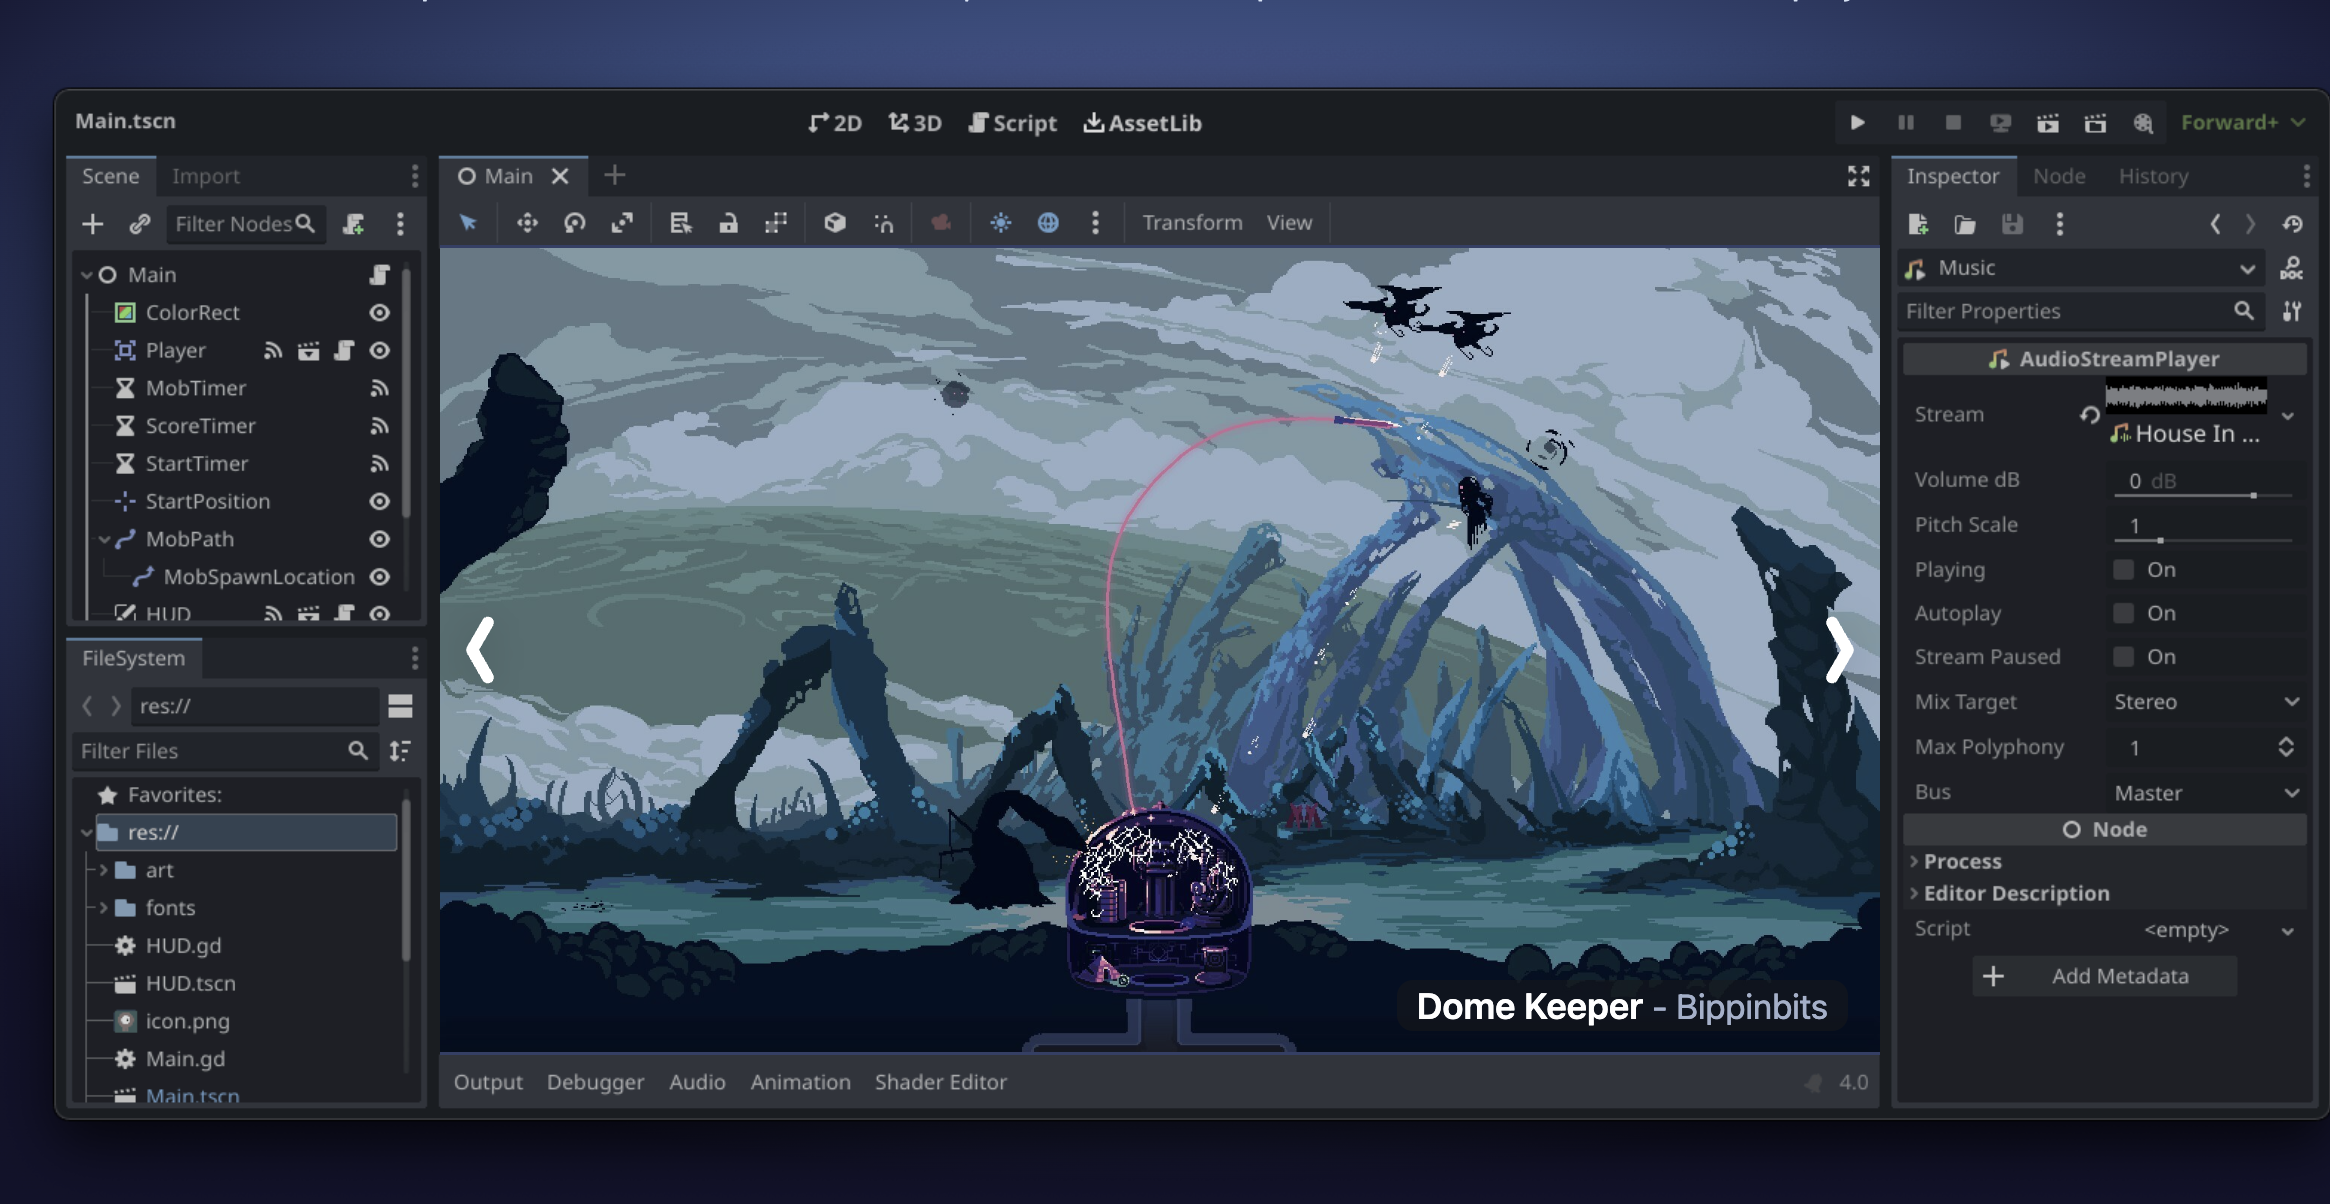Switch to the 2D workspace
Image resolution: width=2330 pixels, height=1204 pixels.
(x=835, y=123)
